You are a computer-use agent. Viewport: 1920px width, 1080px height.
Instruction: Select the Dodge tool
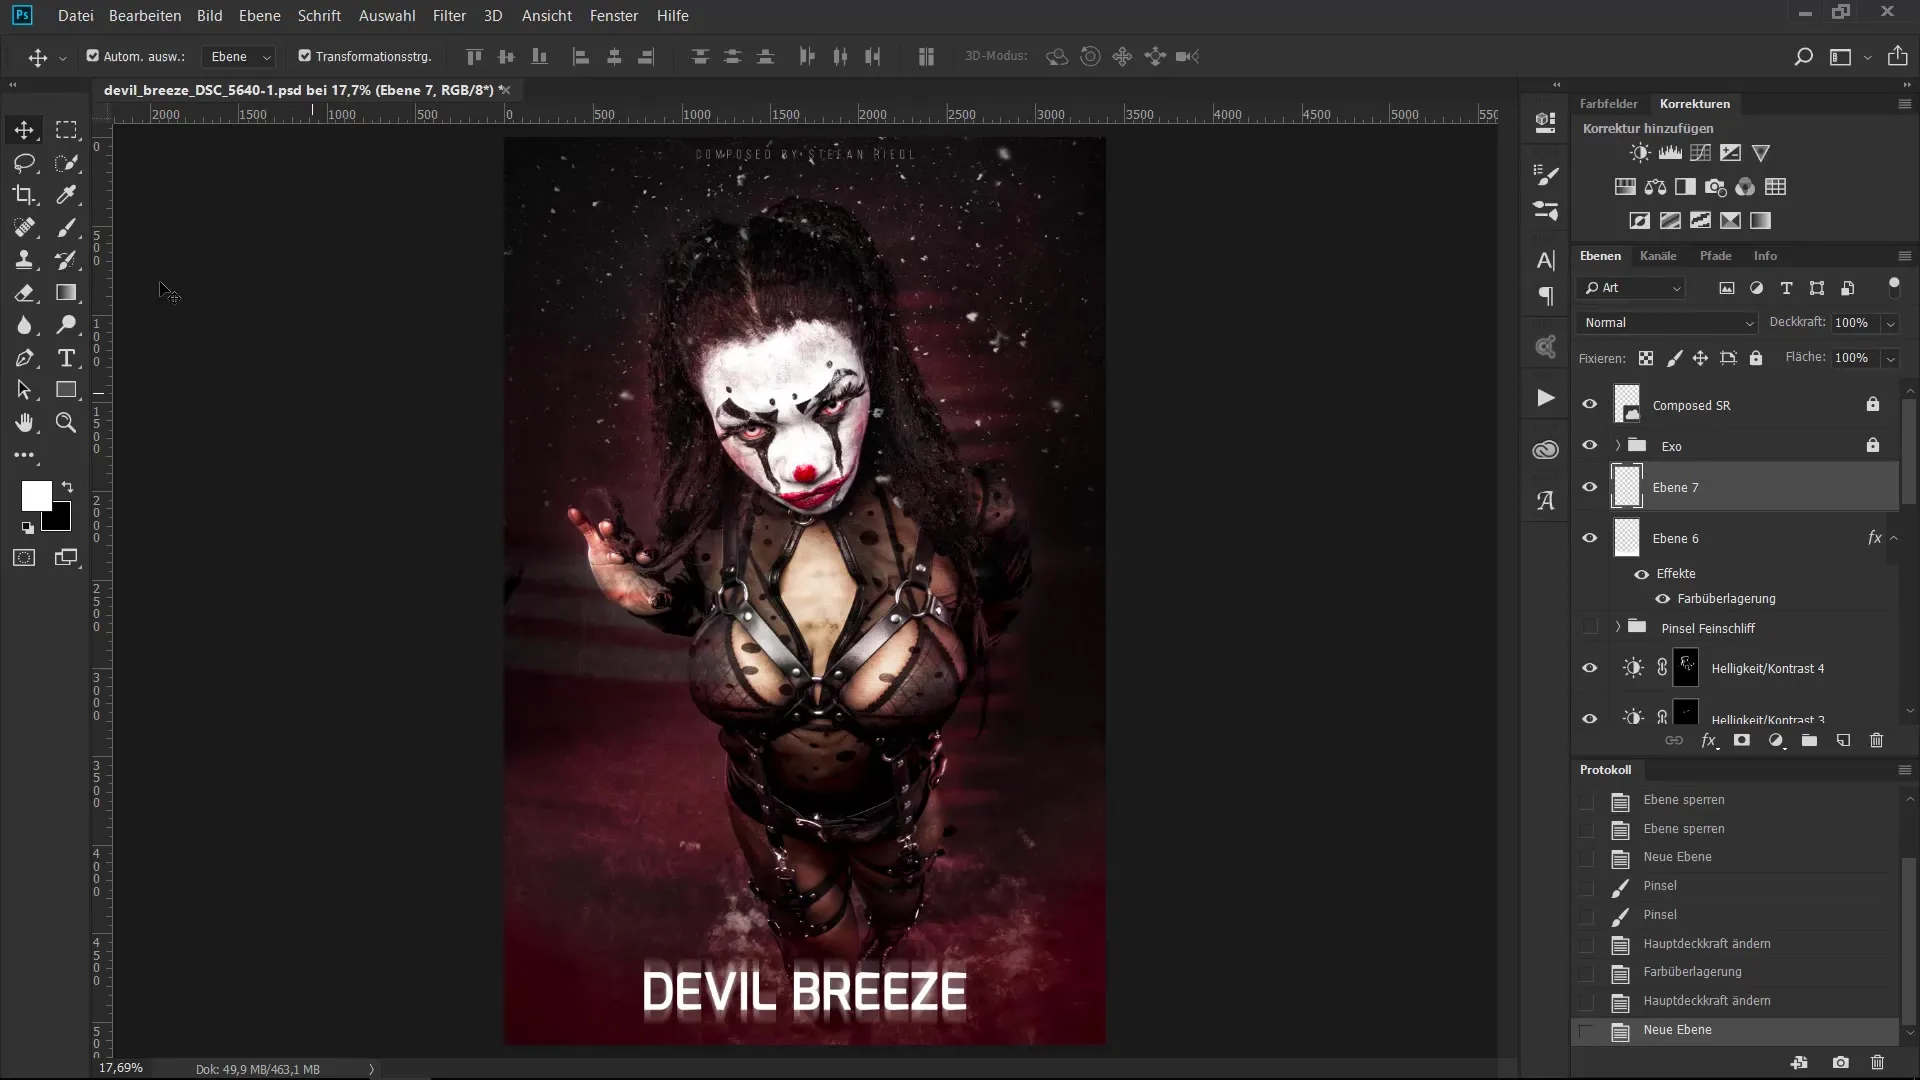(66, 325)
